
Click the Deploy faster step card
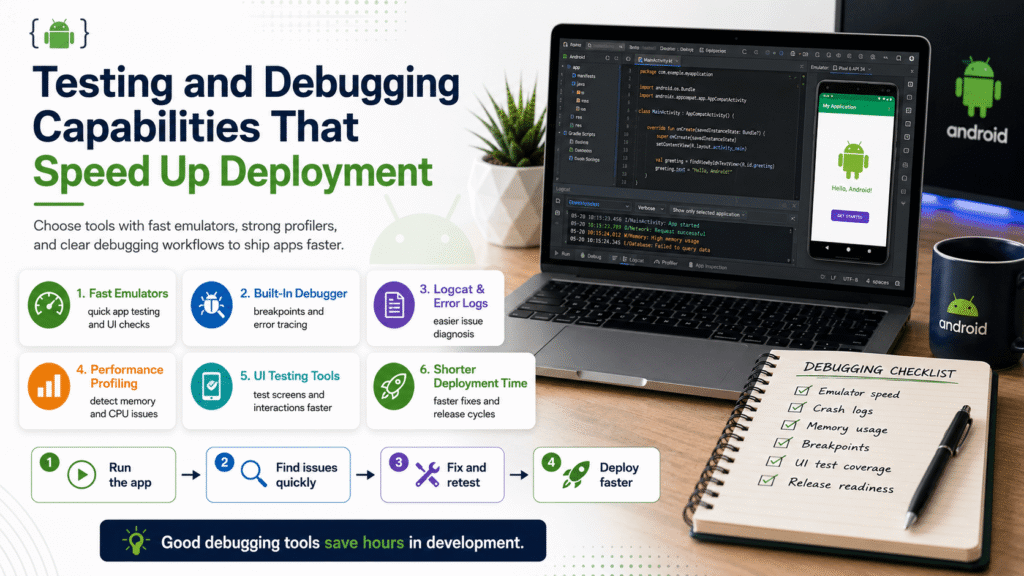tap(596, 475)
